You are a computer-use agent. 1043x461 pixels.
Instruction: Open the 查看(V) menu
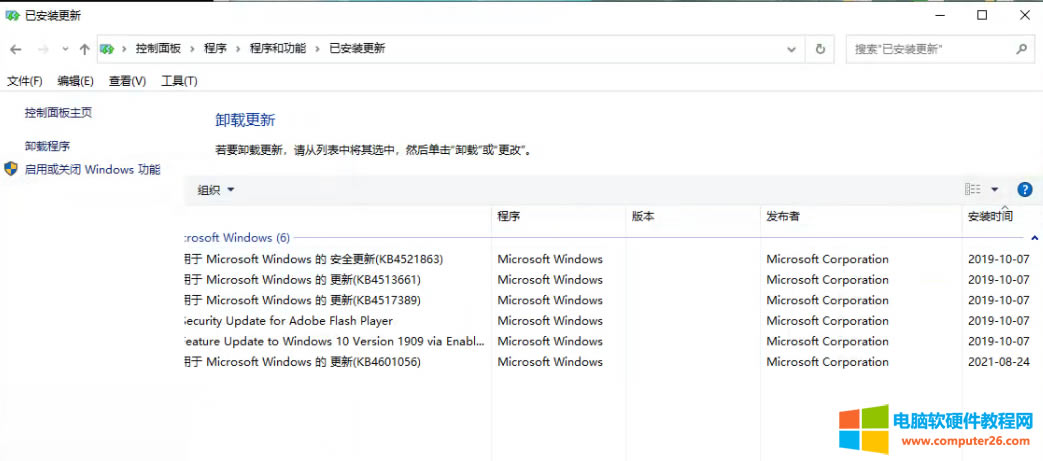(127, 81)
